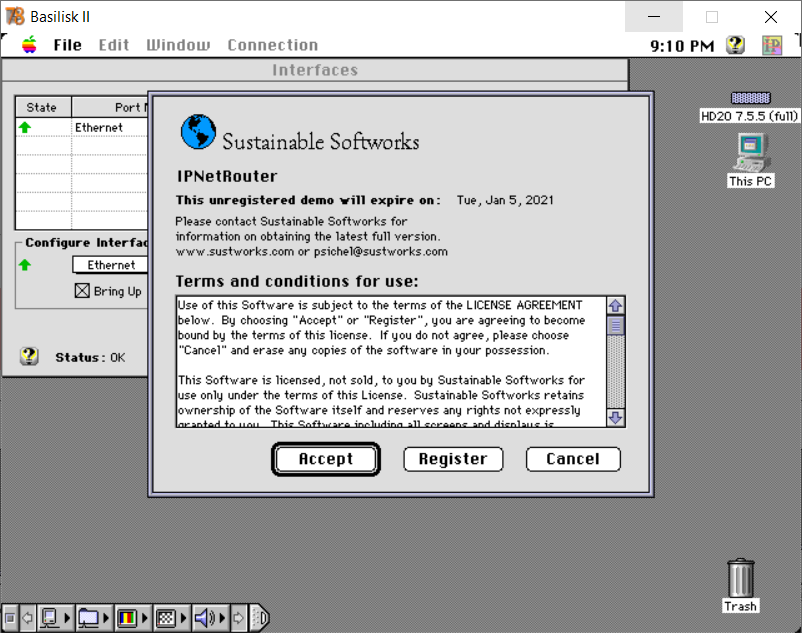802x633 pixels.
Task: Open the Ethernet interface popup in Configure Interface
Action: [x=110, y=265]
